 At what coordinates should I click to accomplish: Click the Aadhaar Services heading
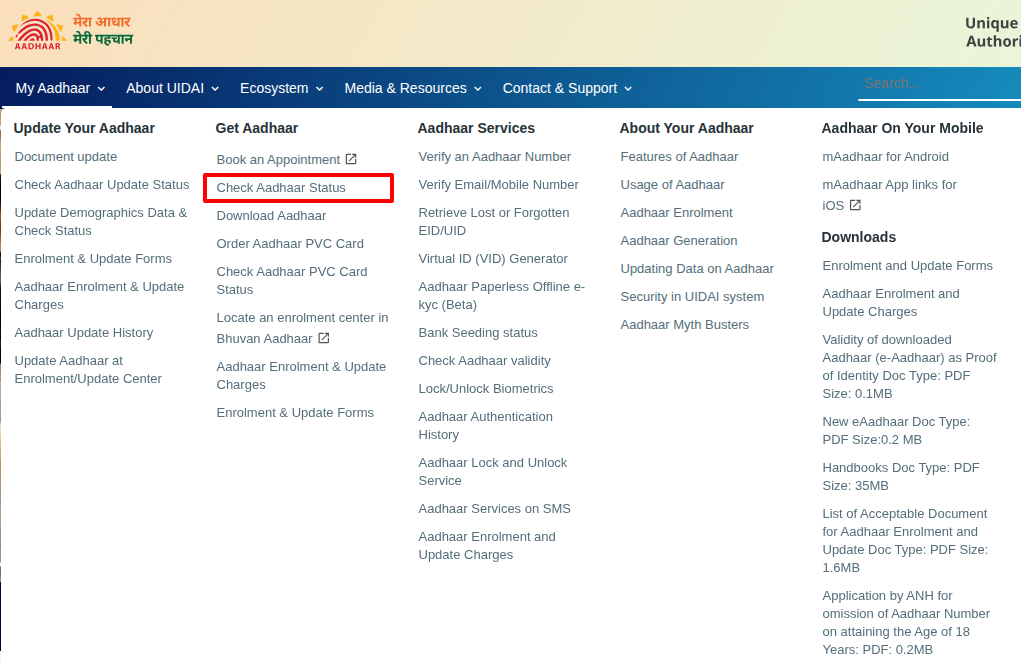[476, 128]
